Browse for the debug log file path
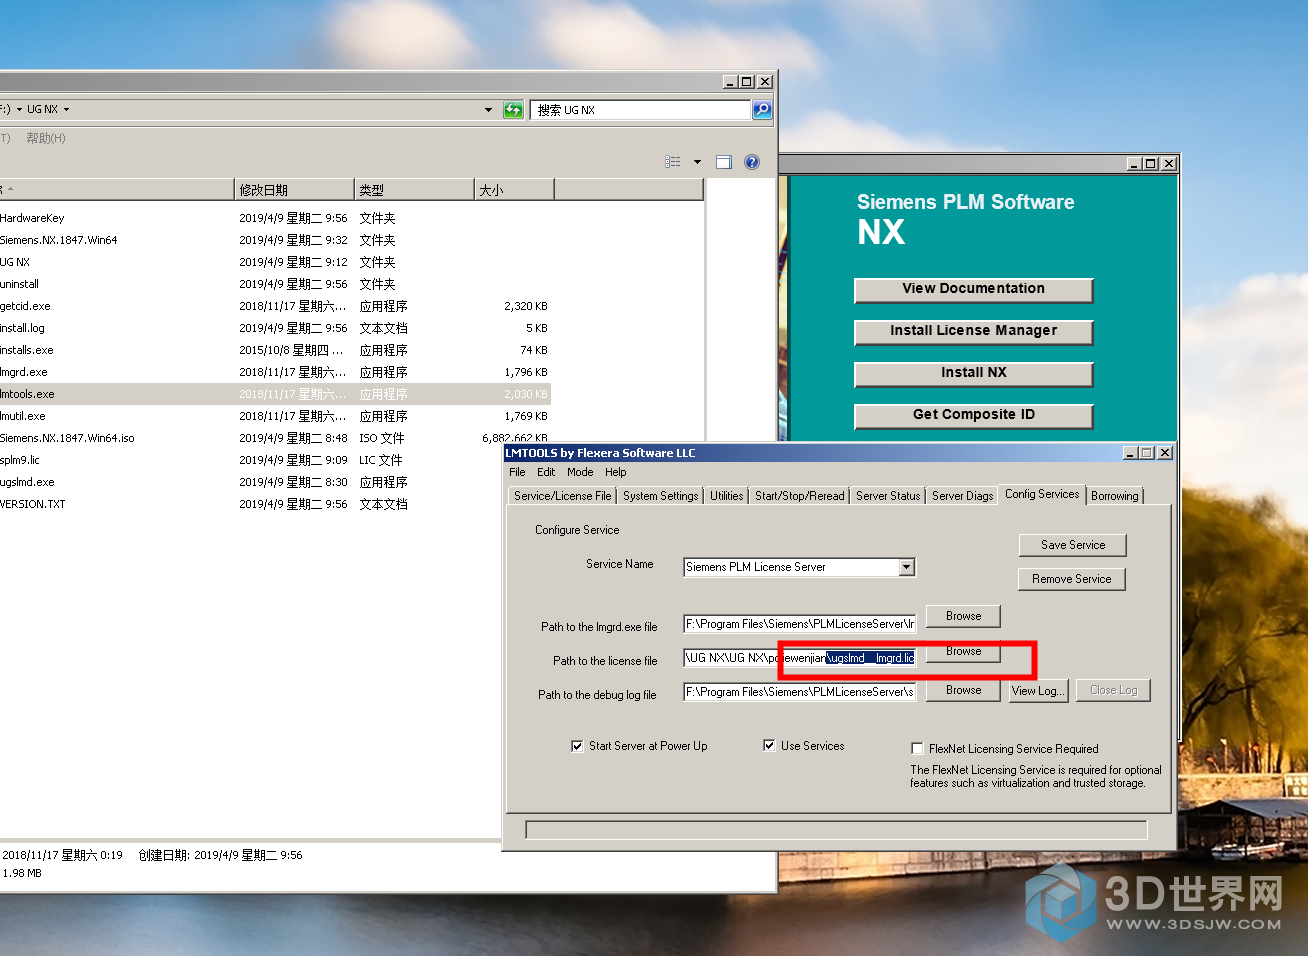Viewport: 1308px width, 956px height. [964, 690]
